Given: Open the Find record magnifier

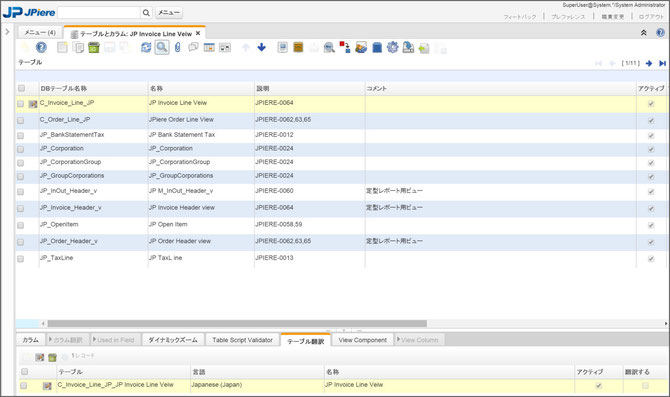Looking at the screenshot, I should click(x=162, y=47).
